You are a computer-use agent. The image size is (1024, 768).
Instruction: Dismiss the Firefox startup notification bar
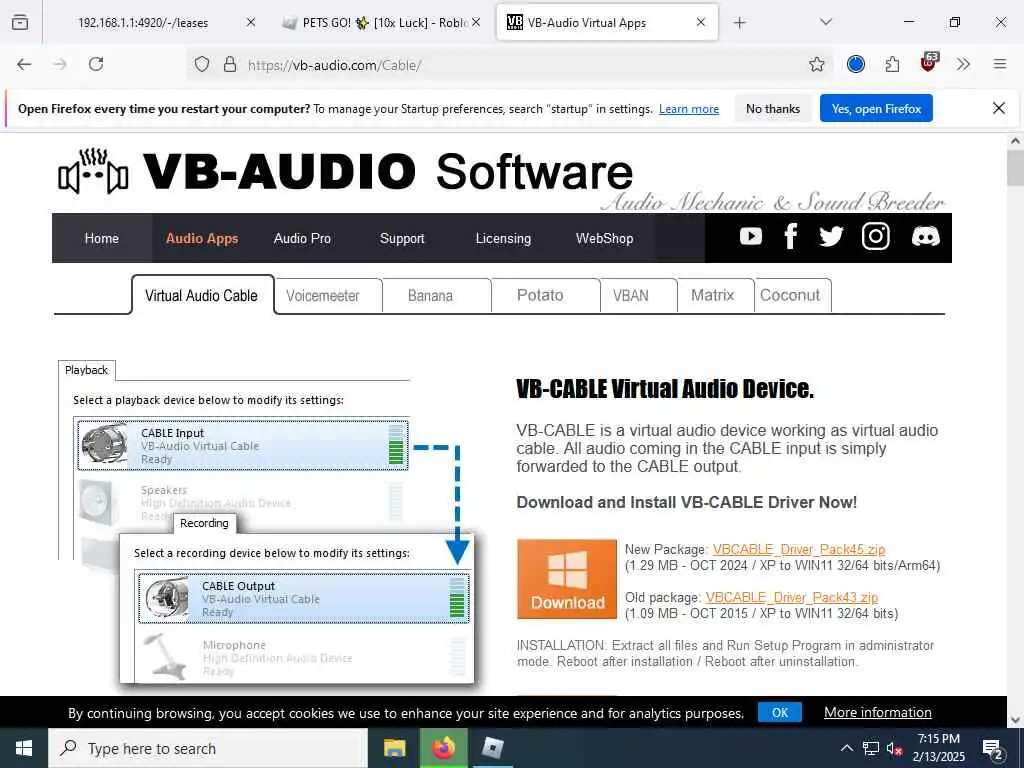[999, 108]
